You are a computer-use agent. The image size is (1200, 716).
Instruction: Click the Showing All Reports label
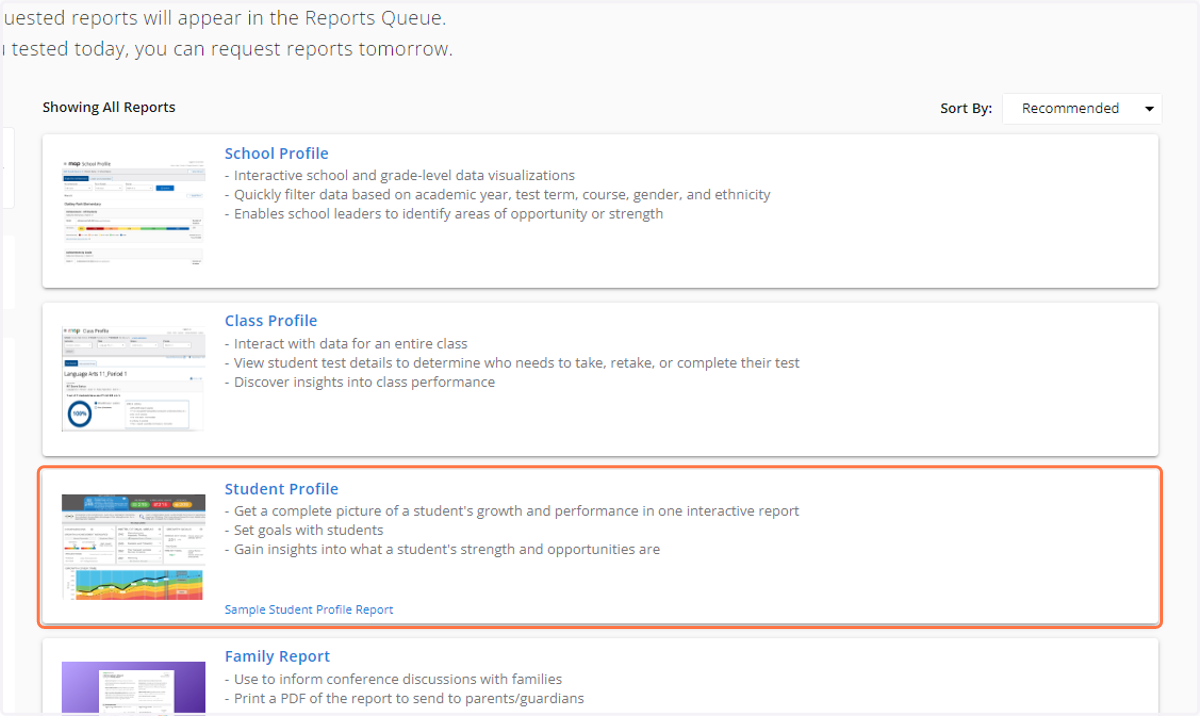click(x=109, y=107)
